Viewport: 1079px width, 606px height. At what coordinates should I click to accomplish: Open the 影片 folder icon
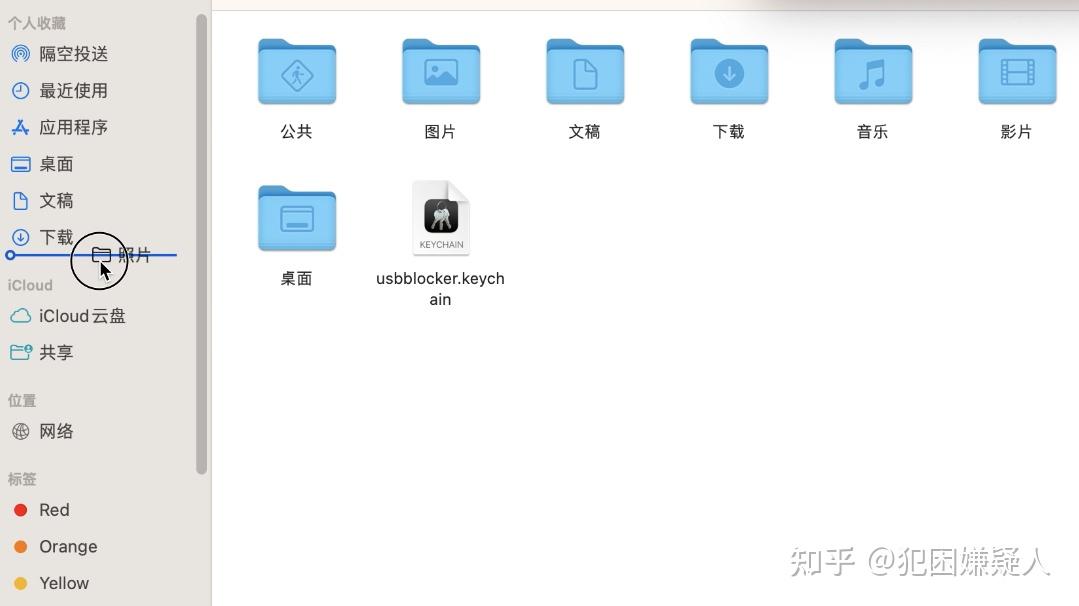[x=1017, y=72]
